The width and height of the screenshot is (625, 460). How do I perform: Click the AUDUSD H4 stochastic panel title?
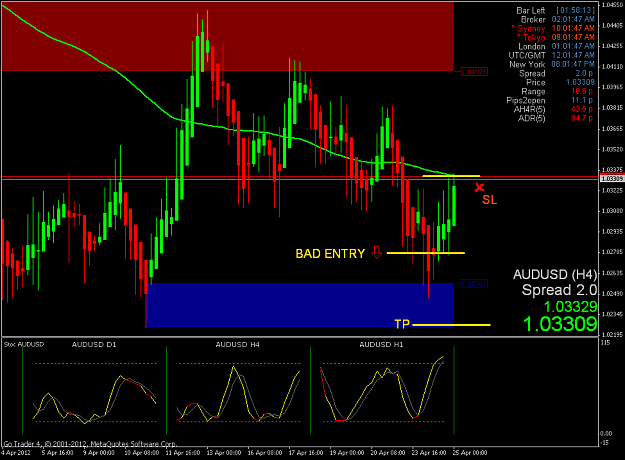click(x=238, y=344)
